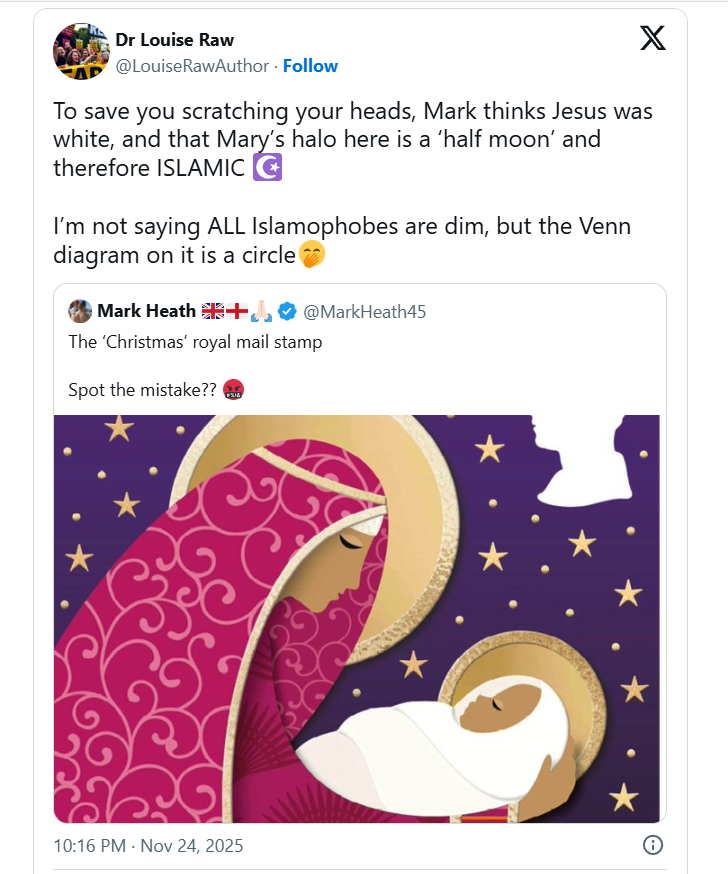Click the blue verified badge
The image size is (728, 874).
coord(286,312)
